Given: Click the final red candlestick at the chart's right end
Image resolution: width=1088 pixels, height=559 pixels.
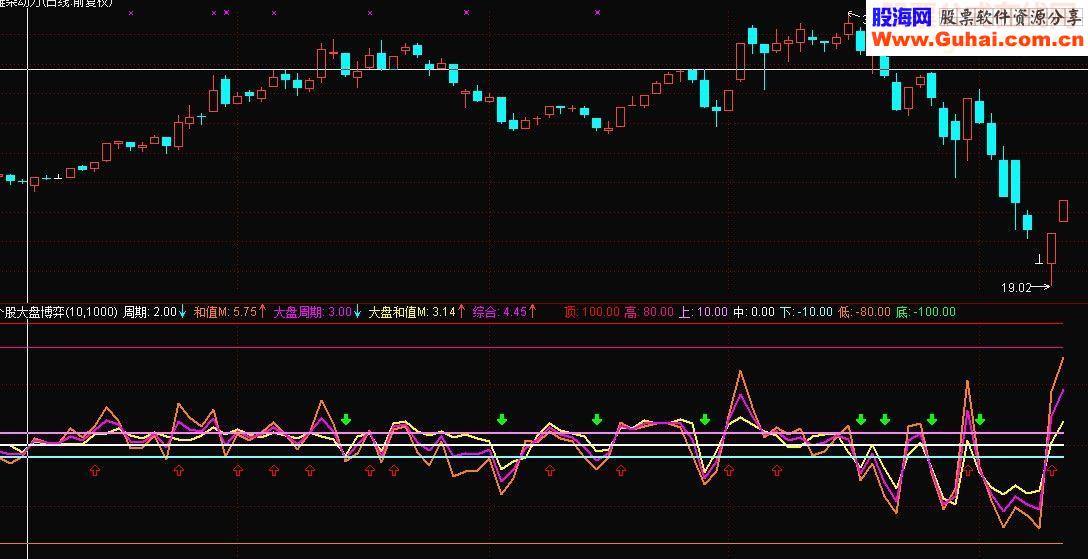Looking at the screenshot, I should [1063, 211].
